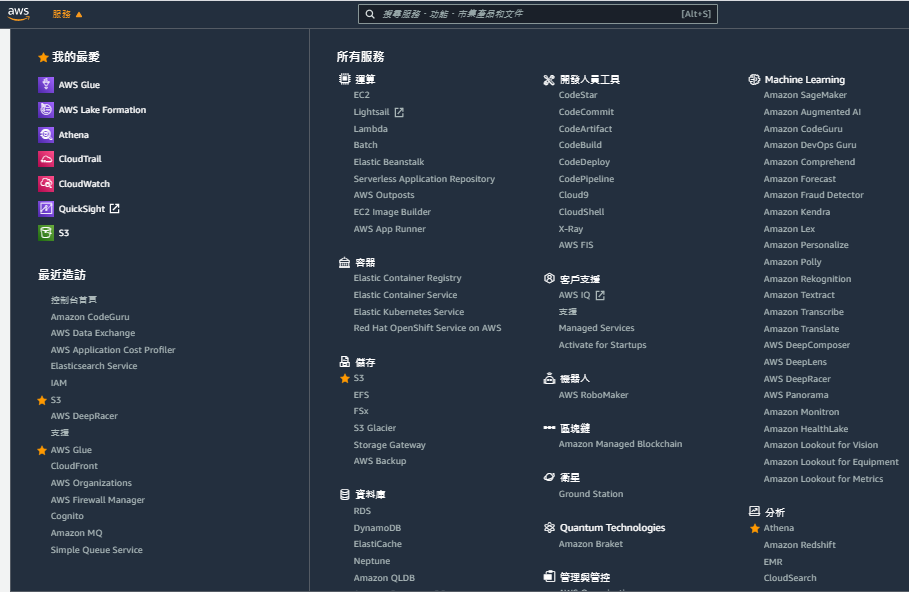The height and width of the screenshot is (592, 909).
Task: Open CloudTrail favorite icon
Action: point(46,159)
